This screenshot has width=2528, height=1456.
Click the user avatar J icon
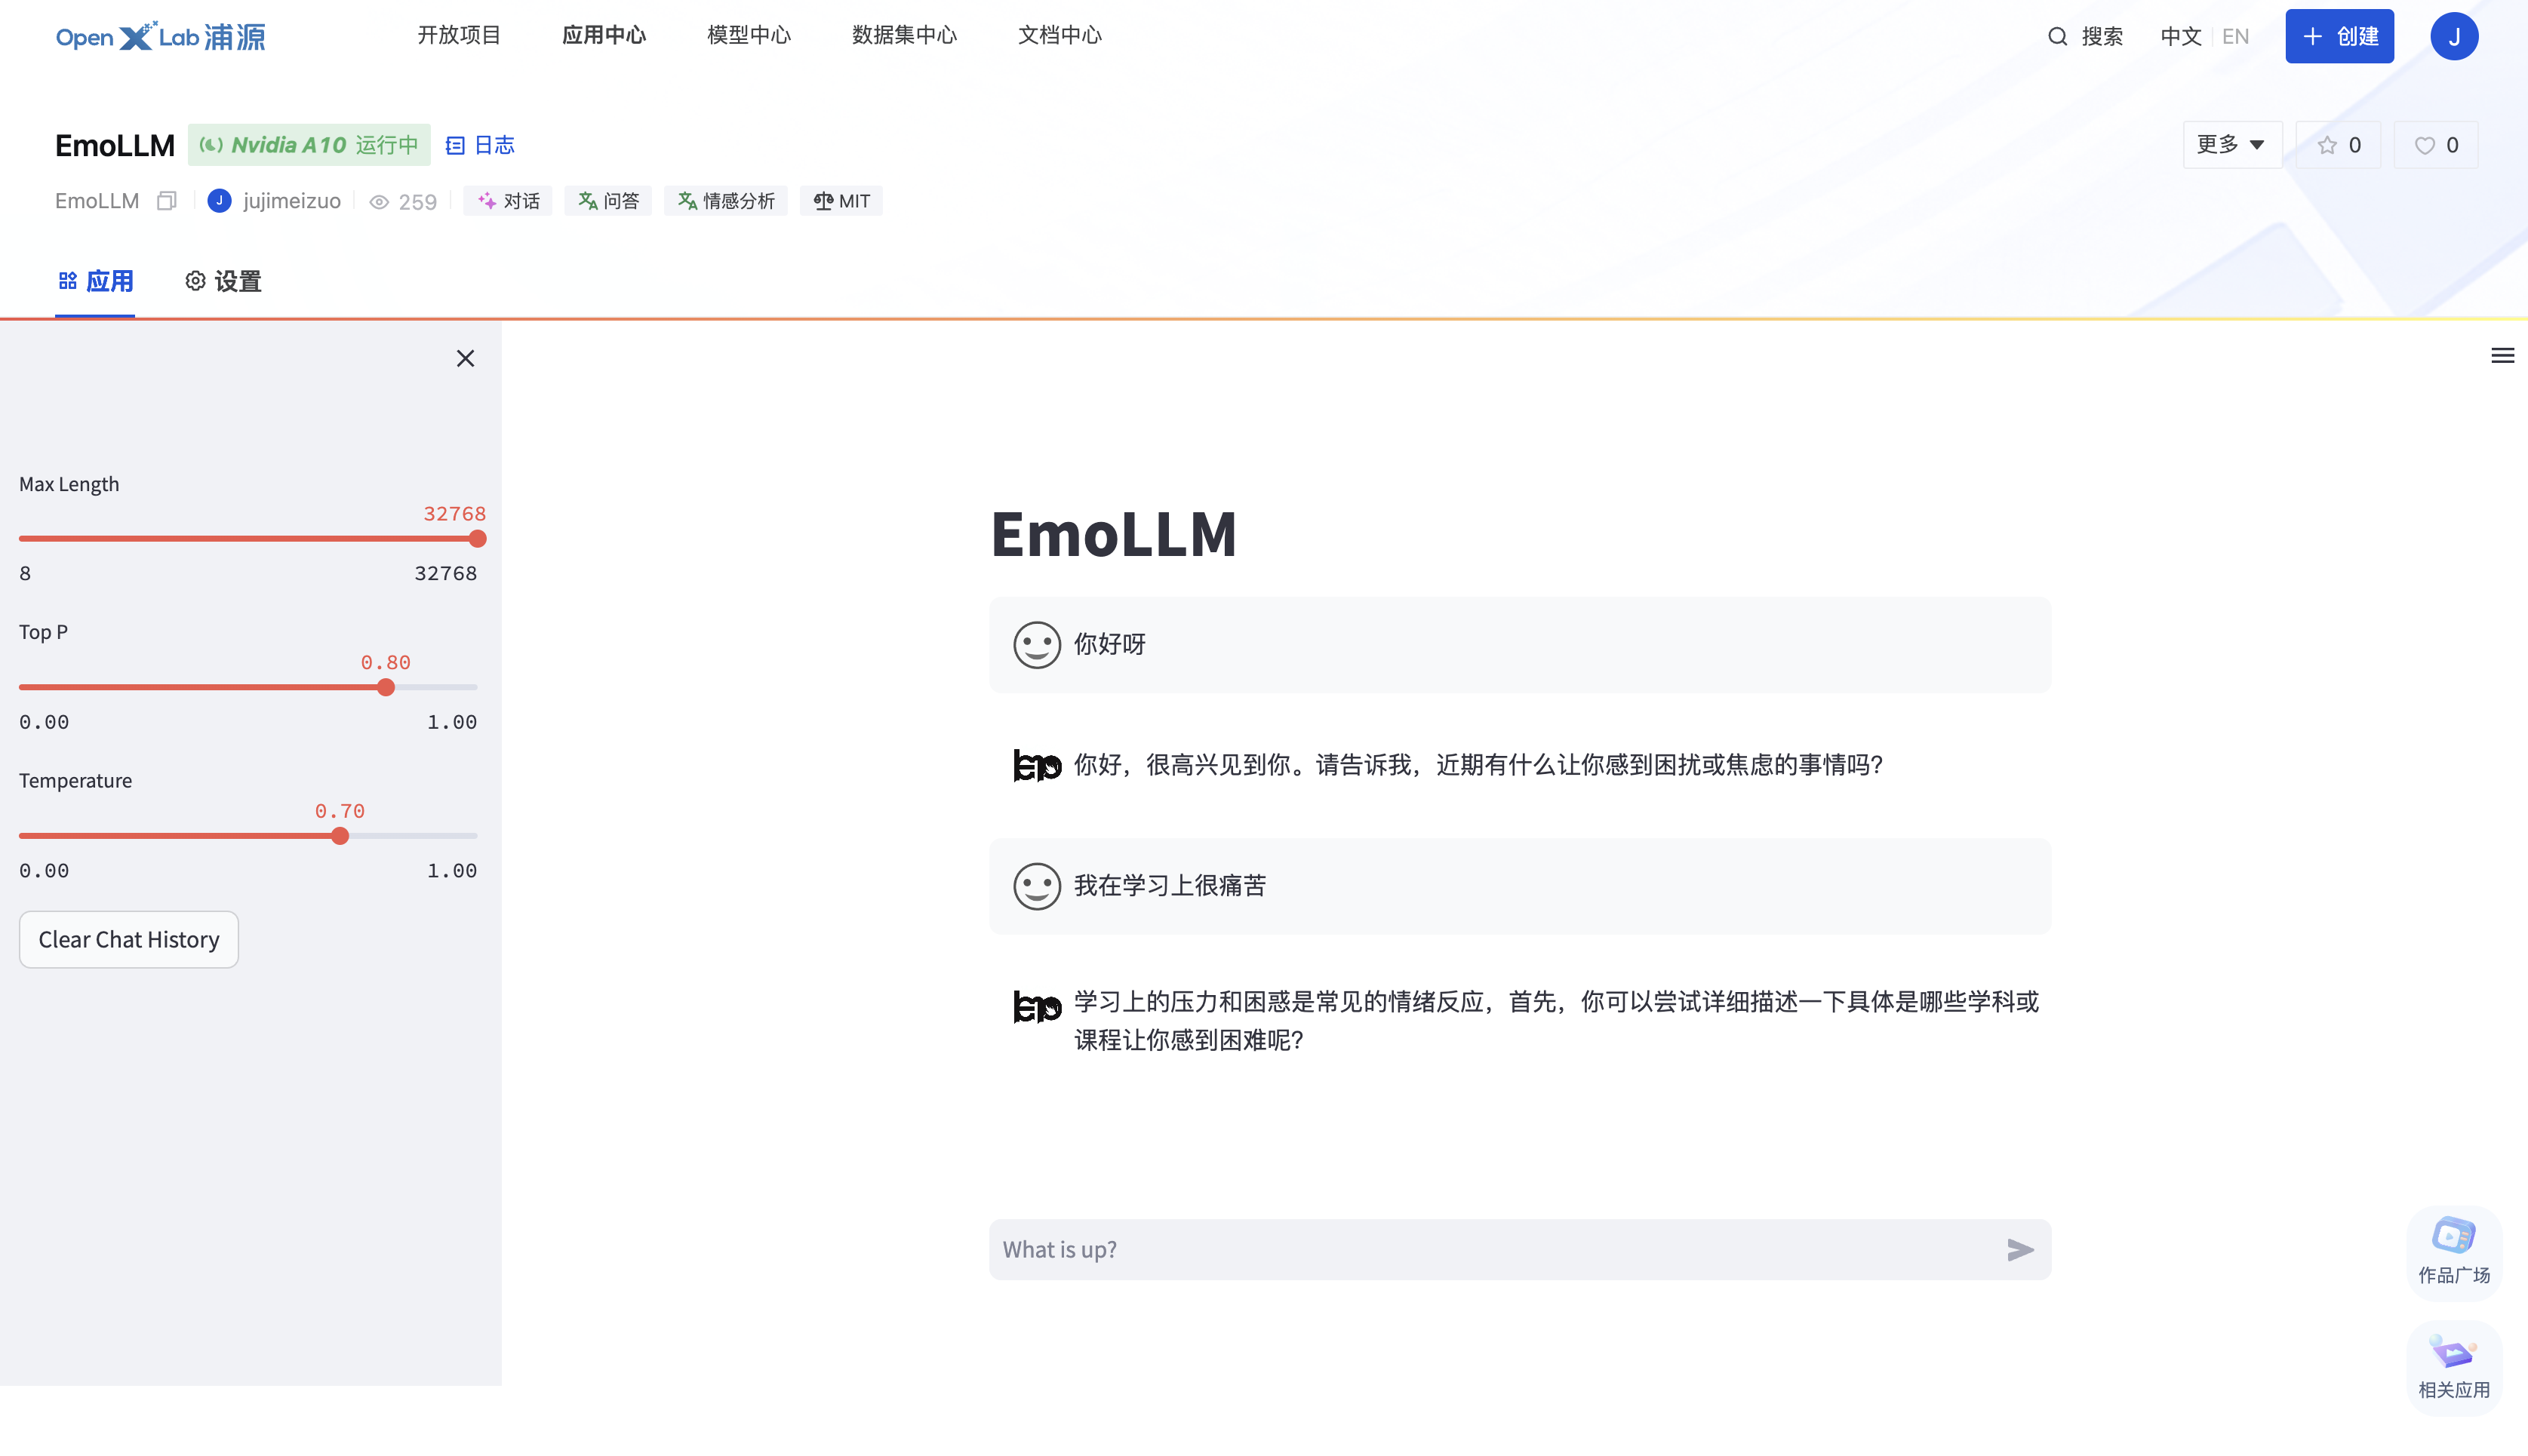pos(2453,37)
